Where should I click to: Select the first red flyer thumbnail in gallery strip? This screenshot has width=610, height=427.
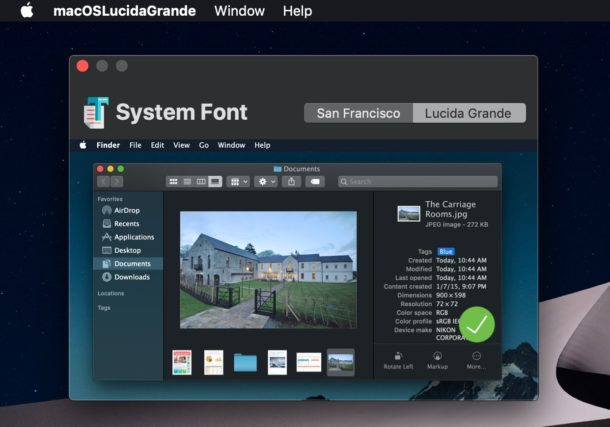182,362
